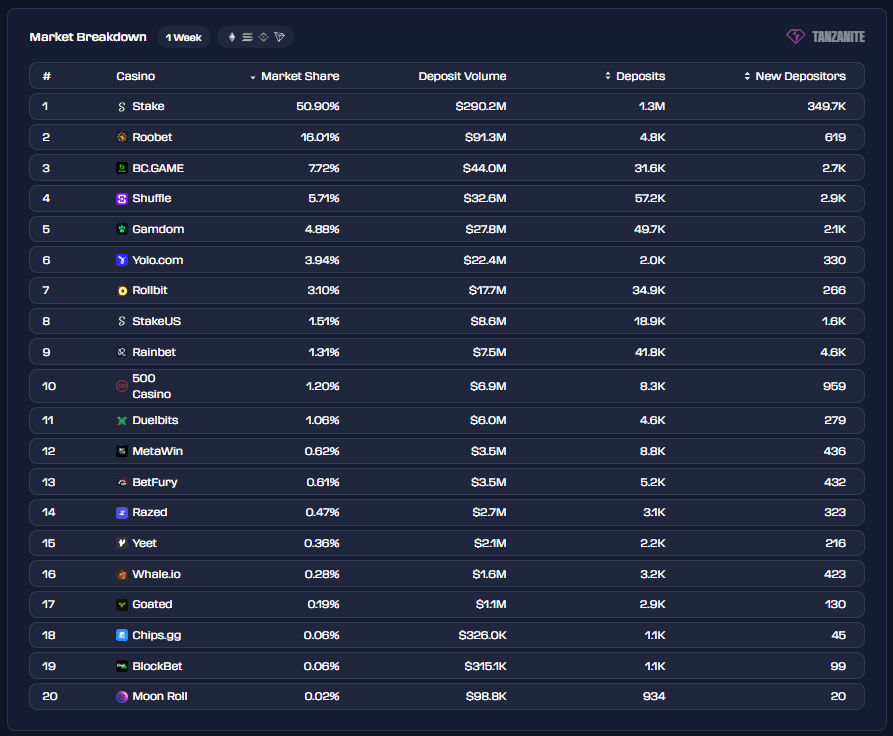Click the StakeUS casino logo

121,321
